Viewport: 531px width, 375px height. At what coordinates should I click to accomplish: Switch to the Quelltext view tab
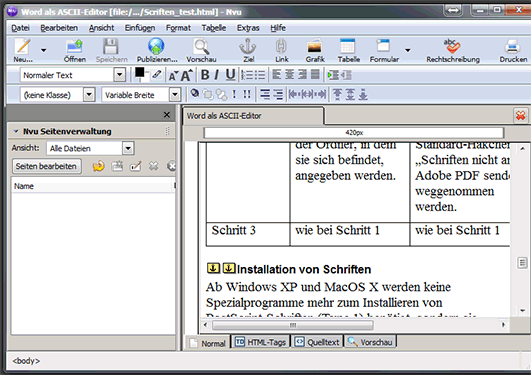[x=317, y=342]
